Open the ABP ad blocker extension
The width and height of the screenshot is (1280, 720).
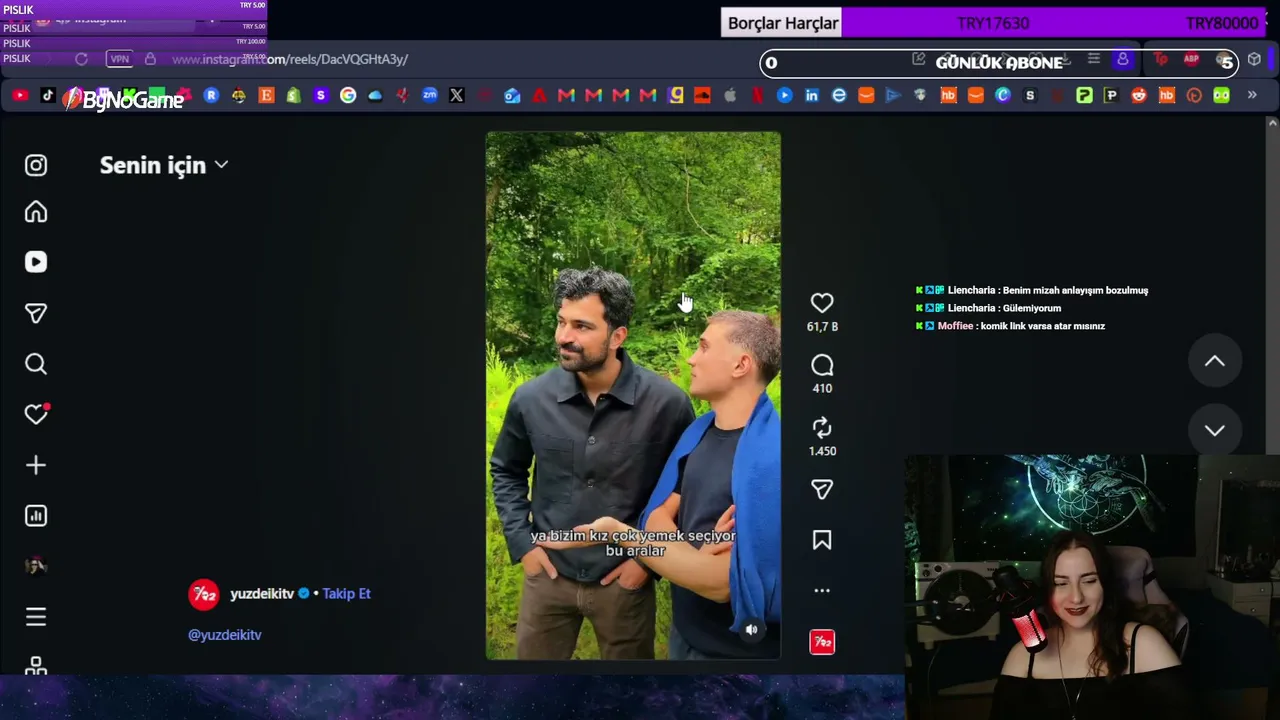(x=1191, y=60)
